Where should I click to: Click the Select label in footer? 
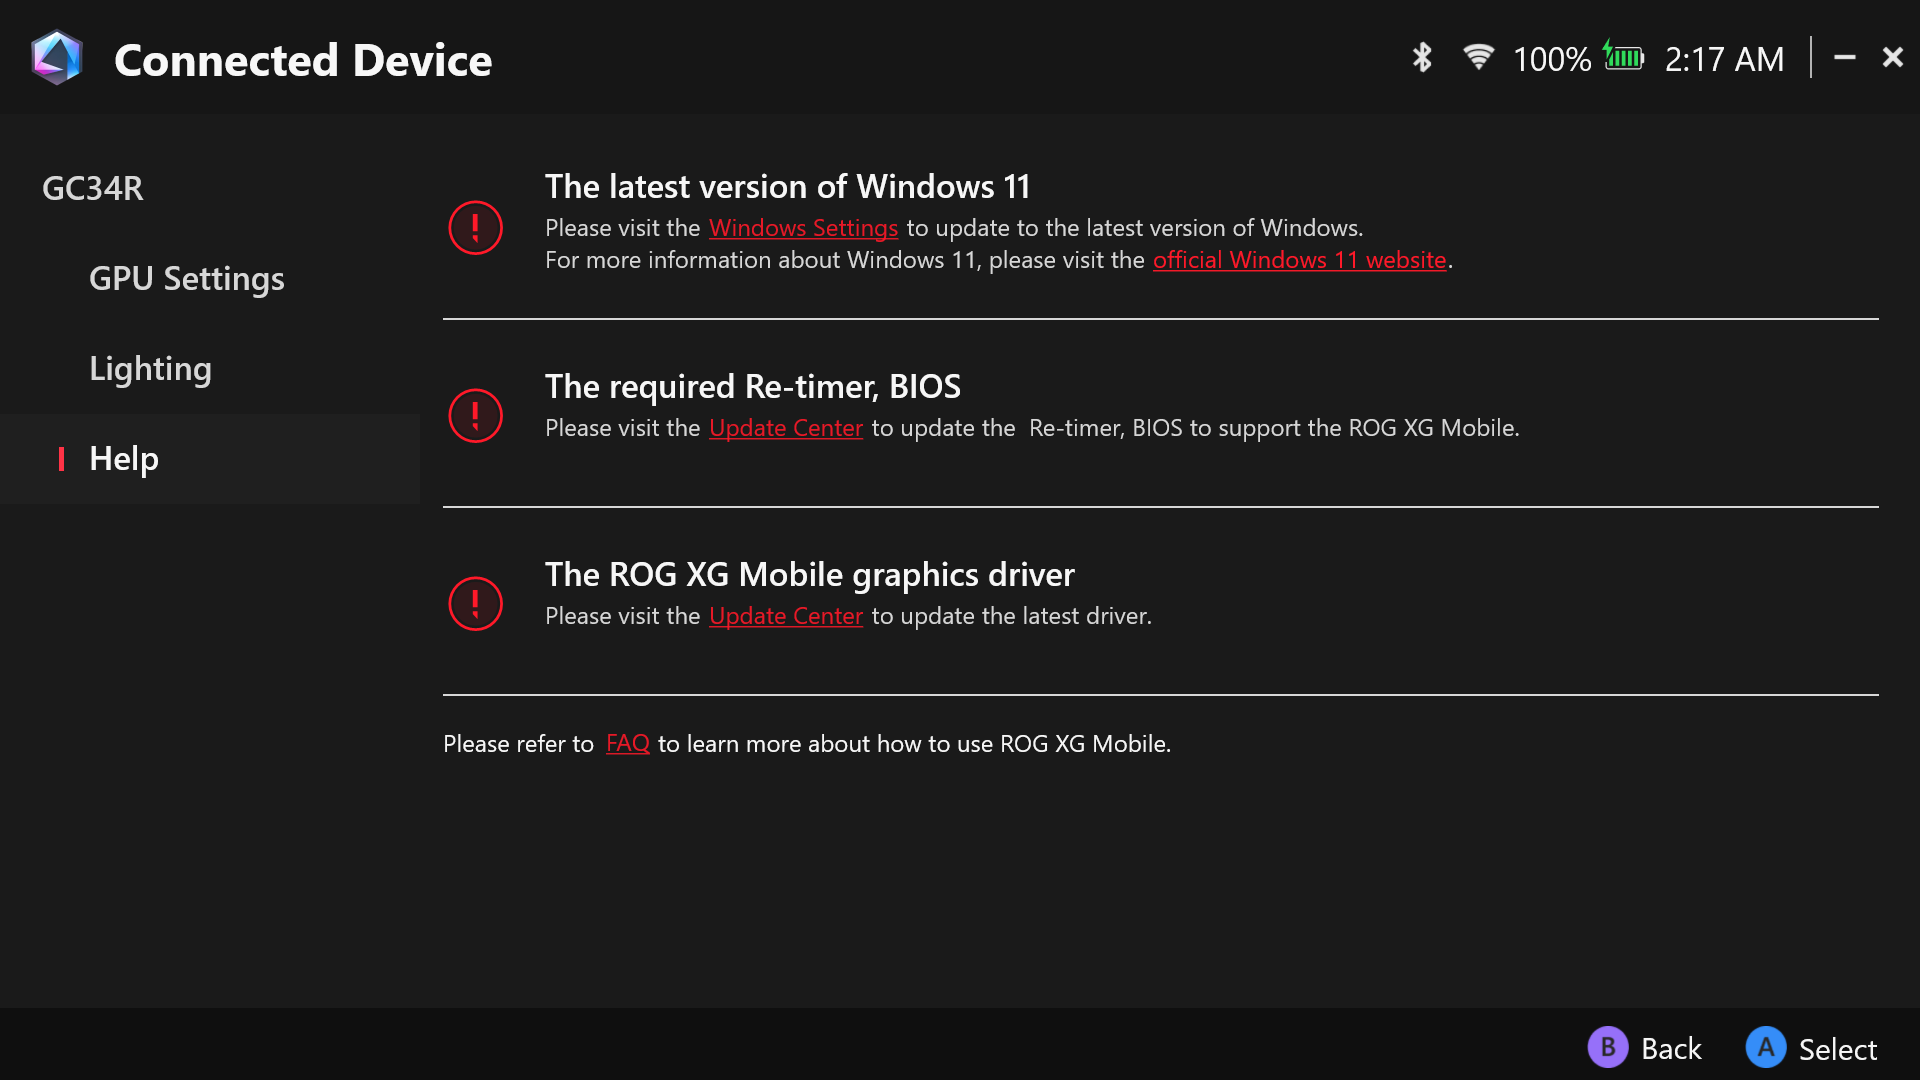pyautogui.click(x=1837, y=1049)
